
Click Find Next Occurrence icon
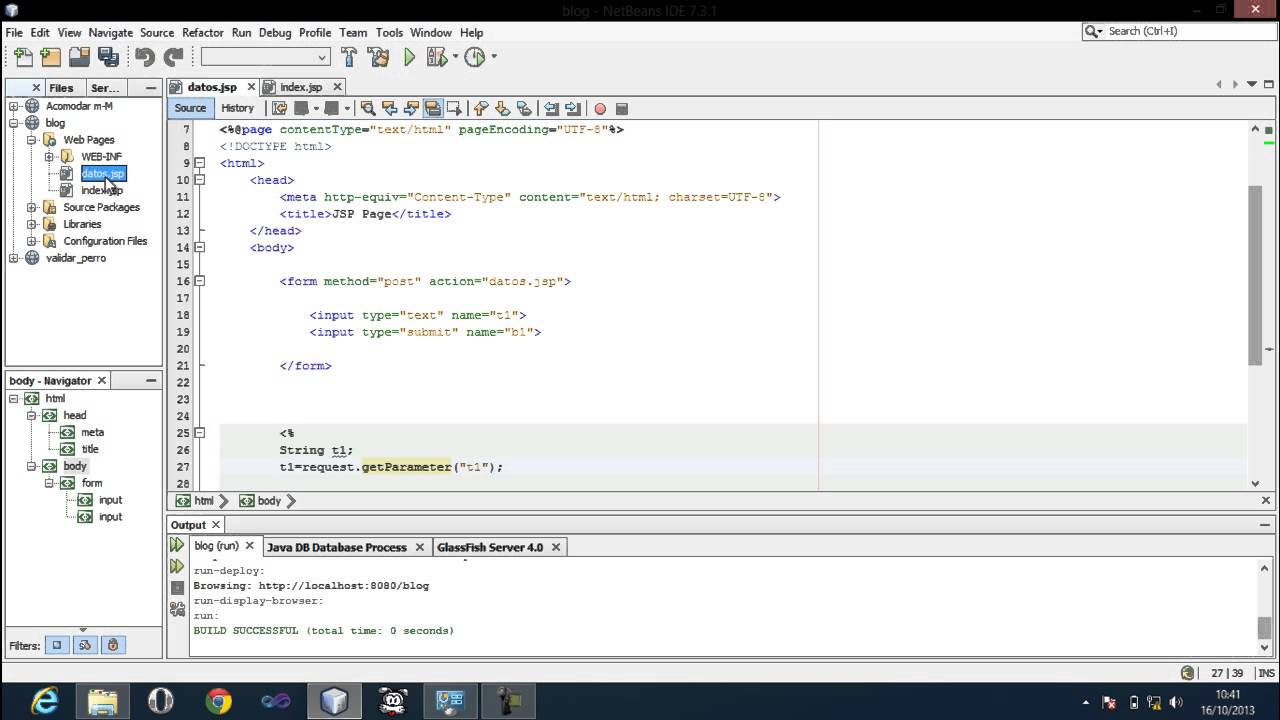coord(411,108)
